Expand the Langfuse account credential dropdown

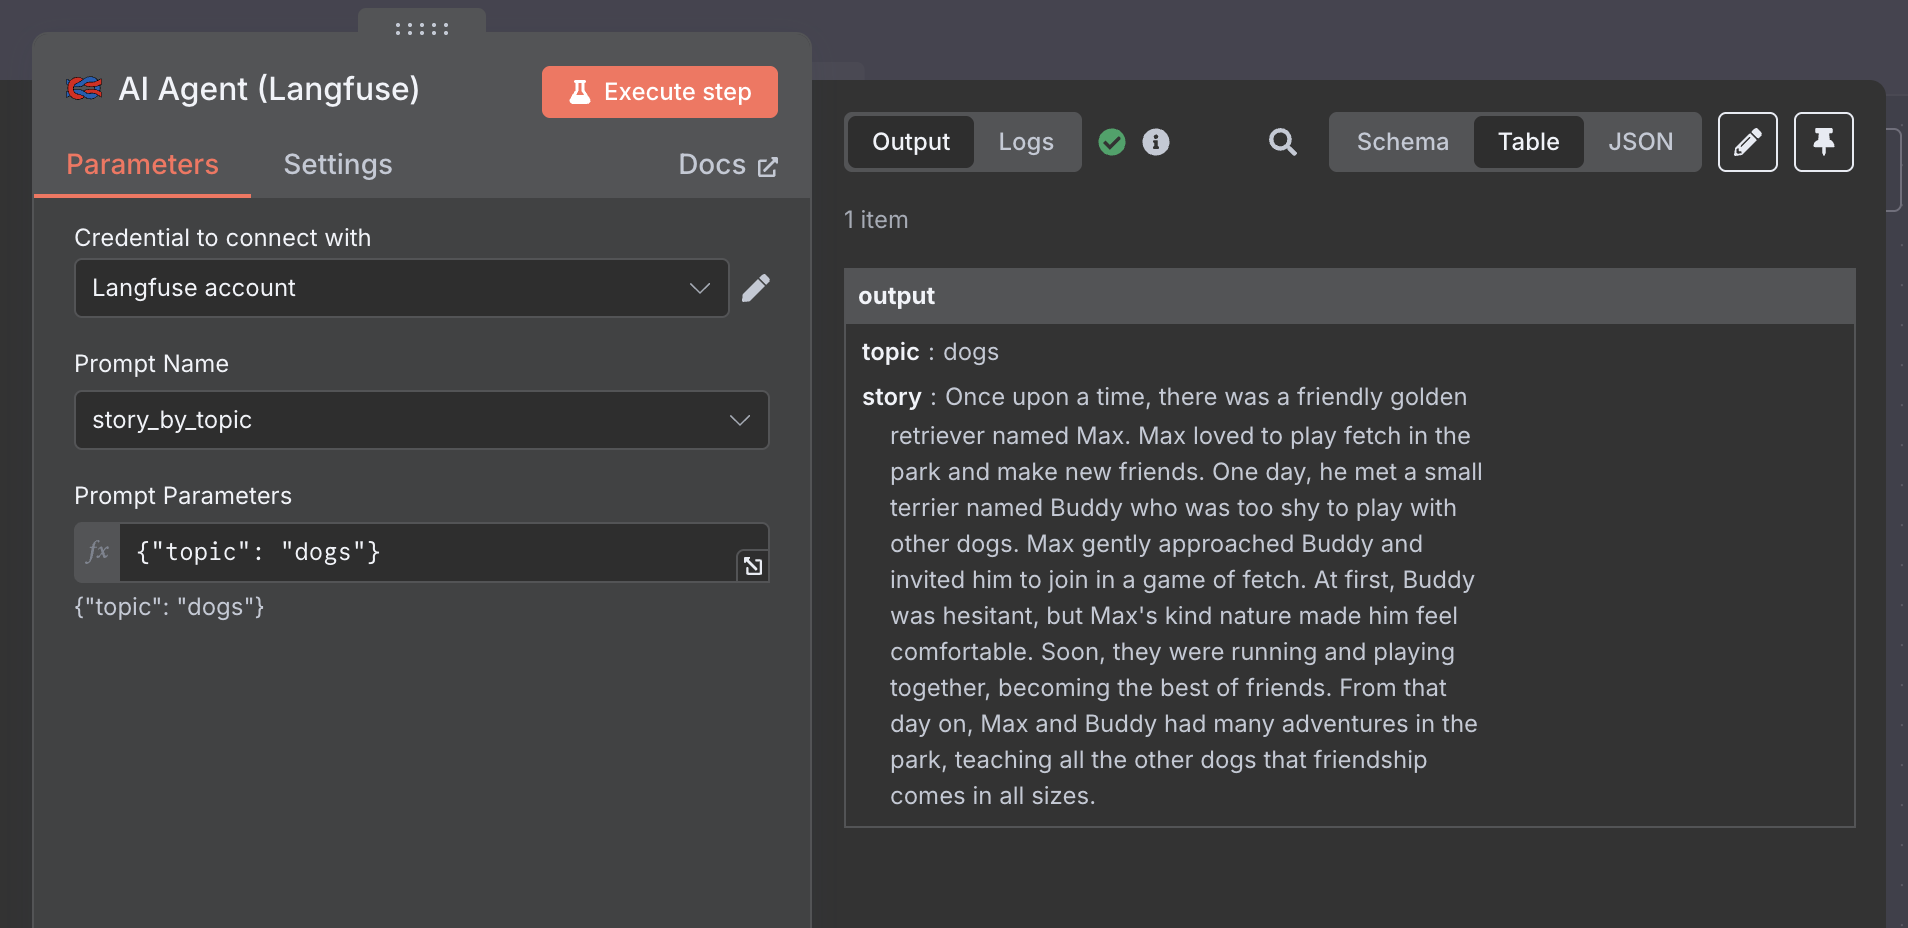402,288
